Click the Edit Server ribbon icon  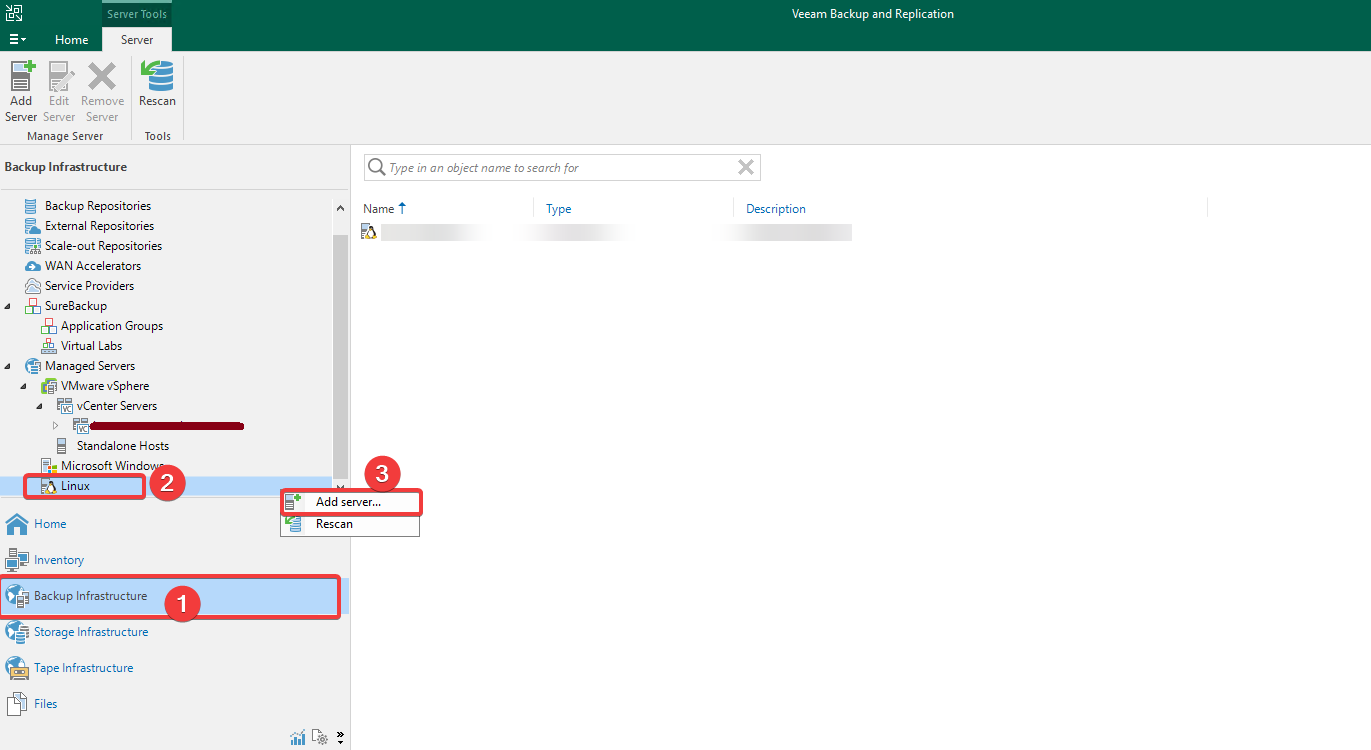click(x=59, y=77)
